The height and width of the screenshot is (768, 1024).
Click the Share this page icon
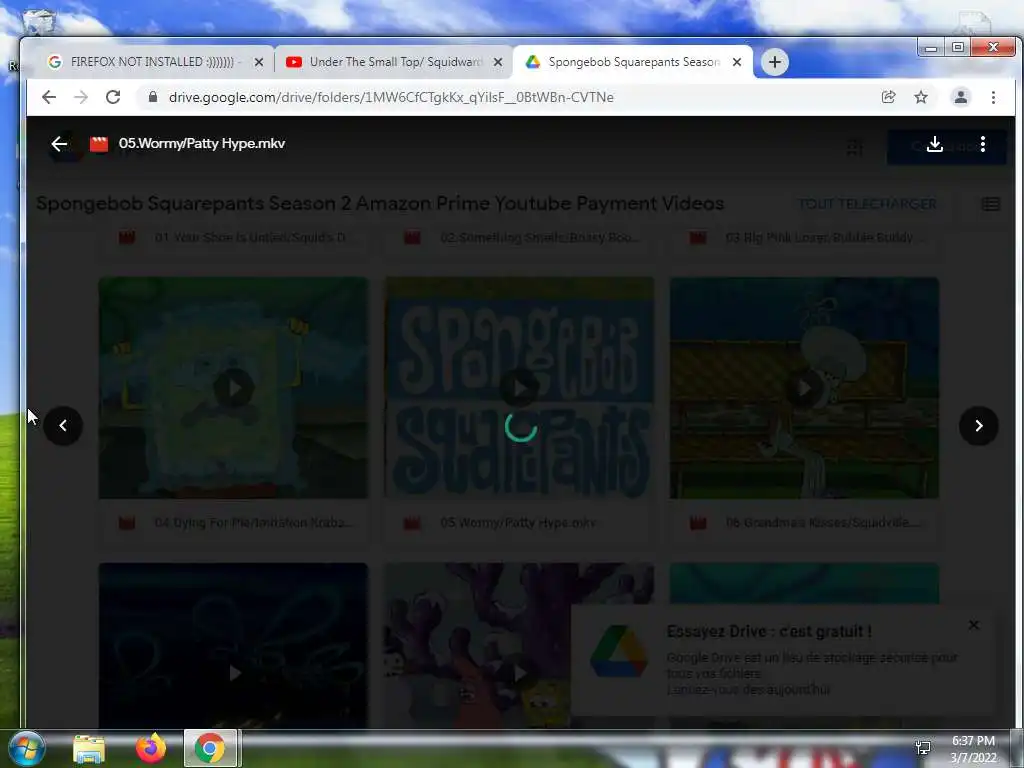click(888, 97)
